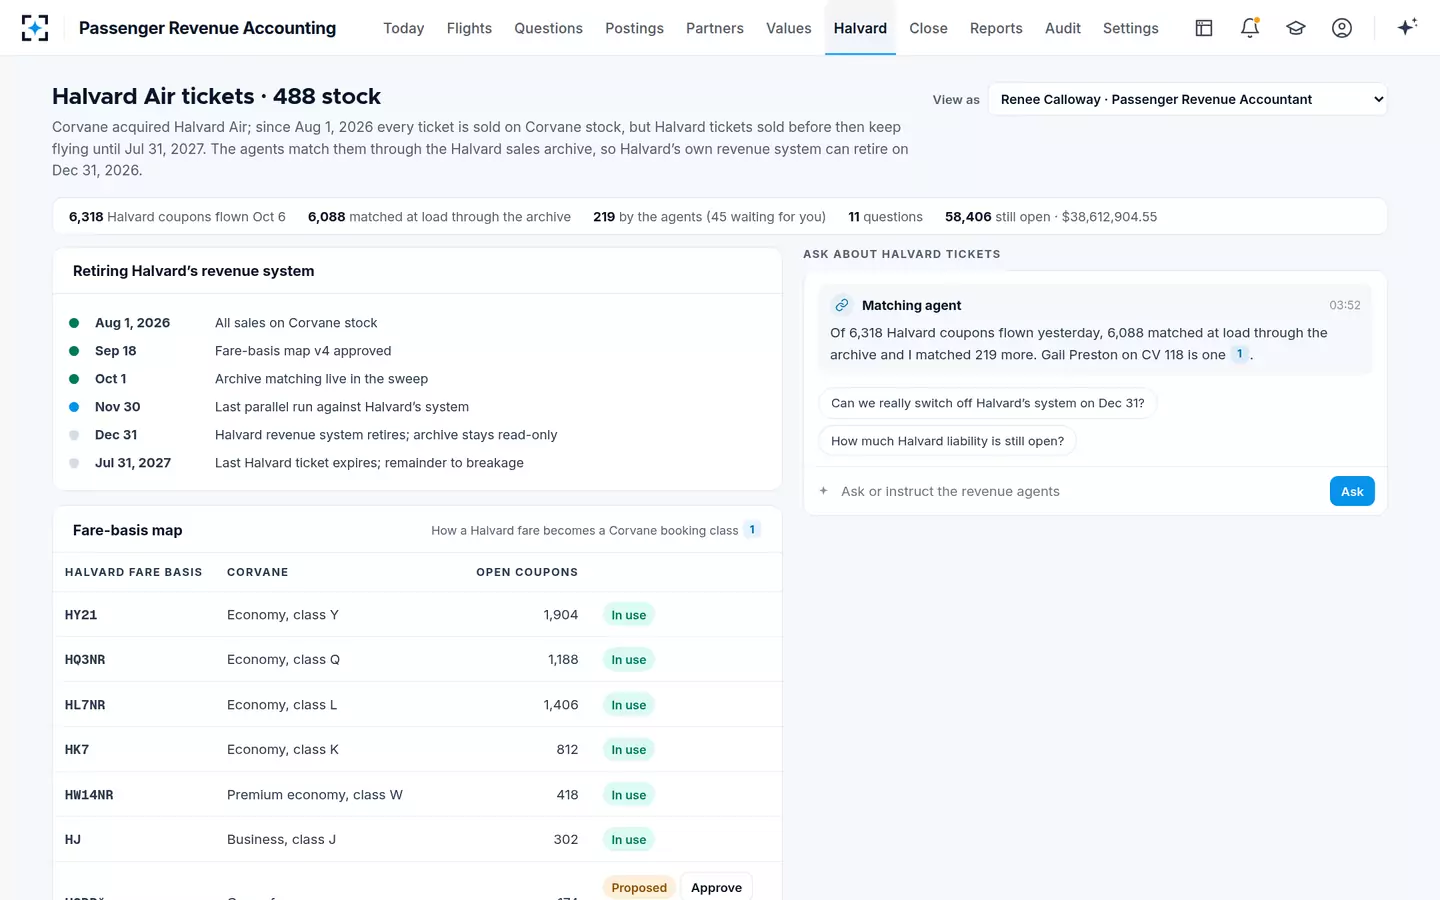Screen dimensions: 1440x900
Task: Click the 219 by the agents stat
Action: coord(709,217)
